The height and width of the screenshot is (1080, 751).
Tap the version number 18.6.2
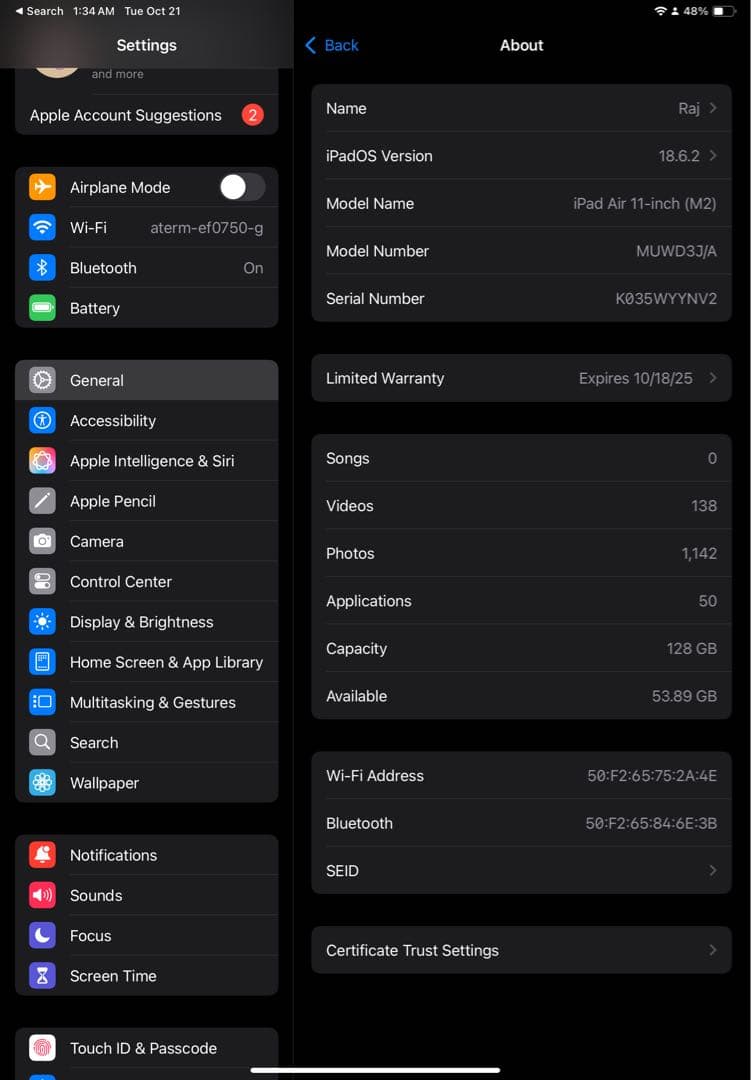(x=679, y=156)
